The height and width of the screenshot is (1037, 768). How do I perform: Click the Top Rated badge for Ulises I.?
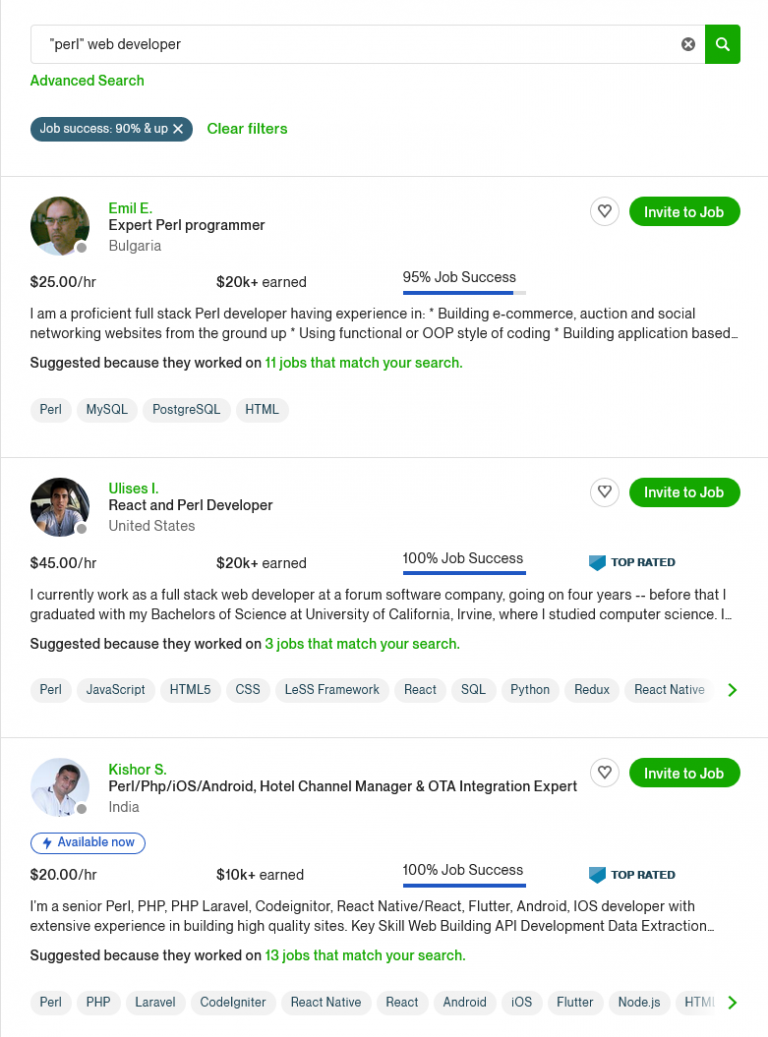[632, 563]
